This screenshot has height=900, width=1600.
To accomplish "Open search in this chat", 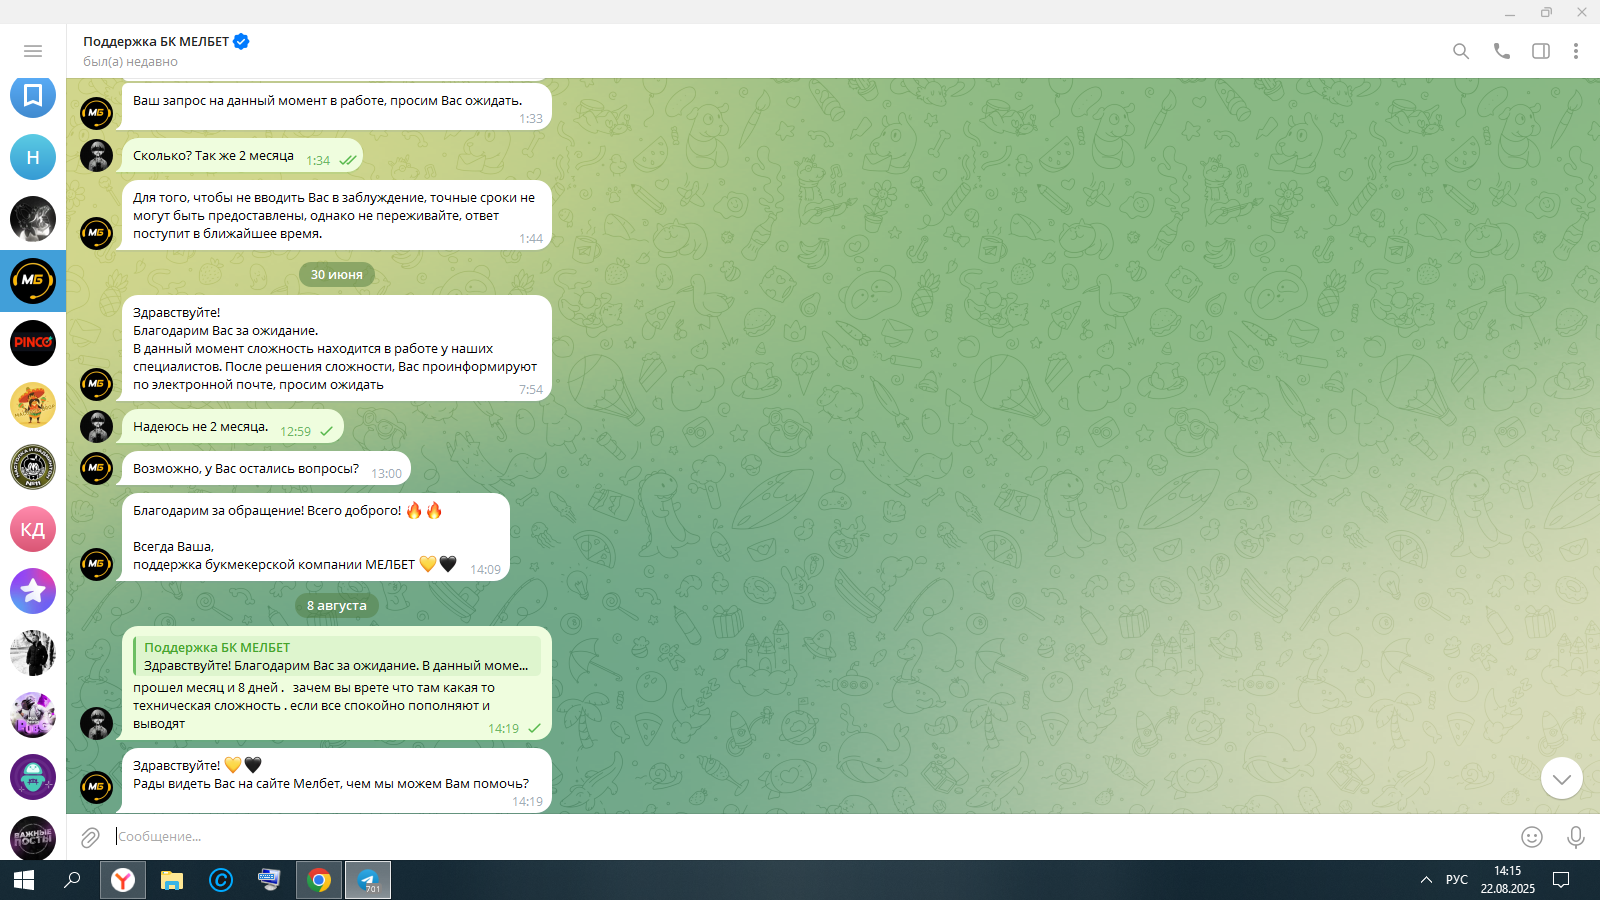I will coord(1461,51).
